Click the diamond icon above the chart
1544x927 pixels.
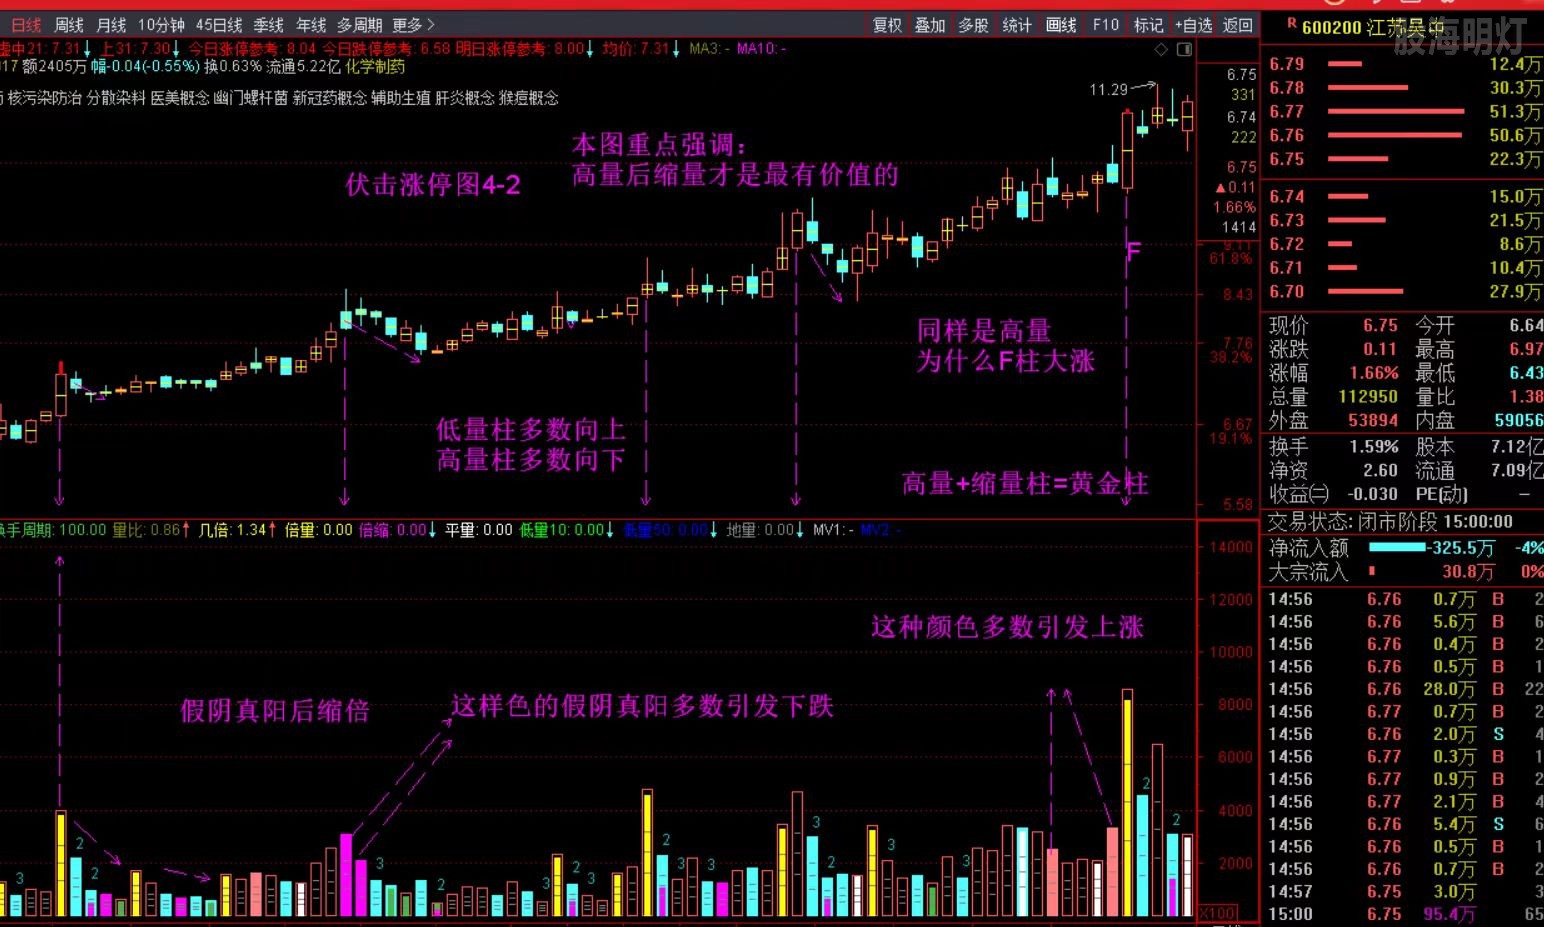tap(1161, 49)
